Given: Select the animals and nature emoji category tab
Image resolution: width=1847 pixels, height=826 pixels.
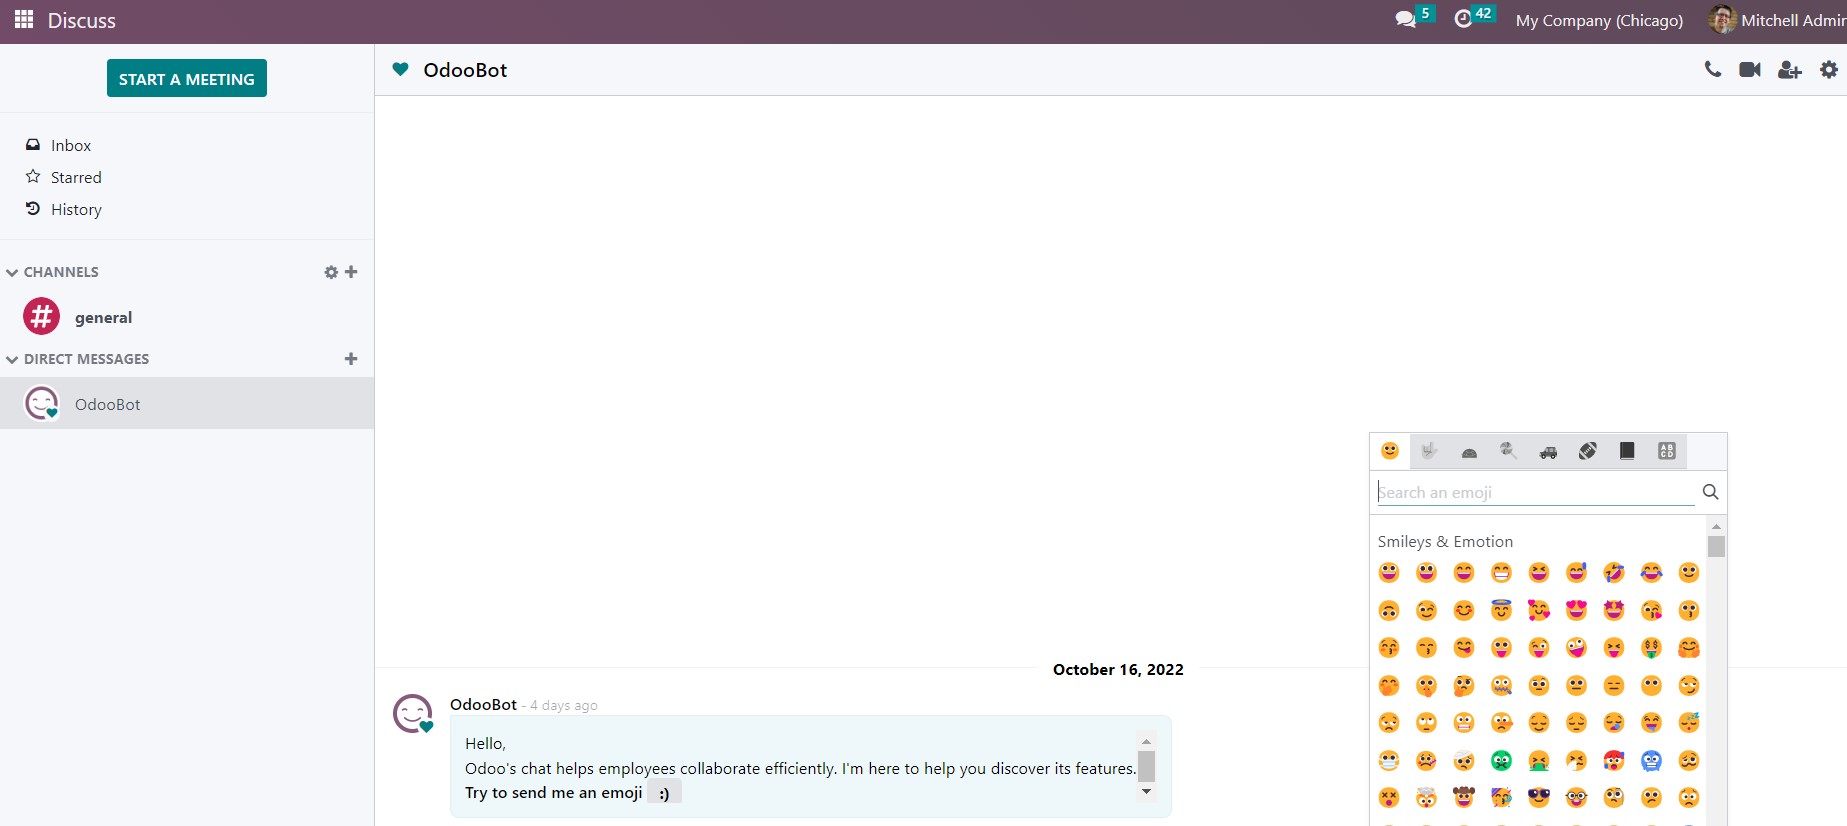Looking at the screenshot, I should (1469, 451).
